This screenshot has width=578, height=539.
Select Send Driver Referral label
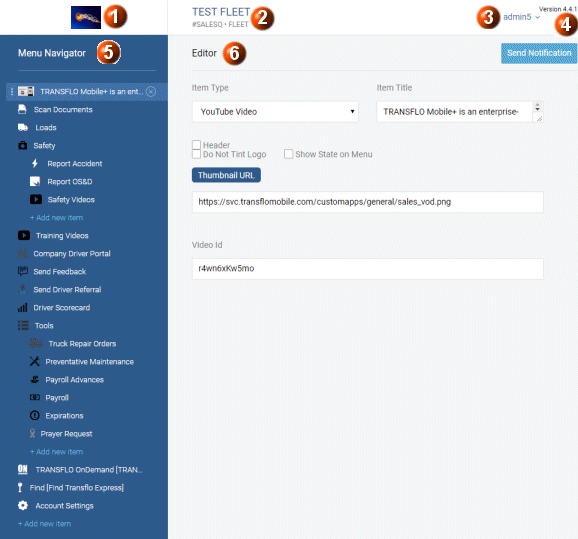(67, 290)
